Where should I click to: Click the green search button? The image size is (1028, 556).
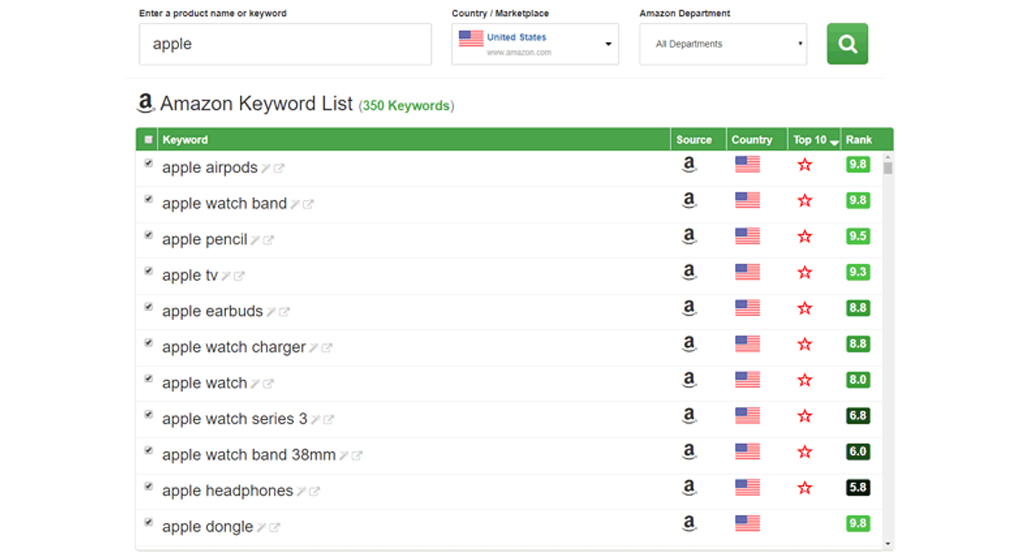[847, 44]
